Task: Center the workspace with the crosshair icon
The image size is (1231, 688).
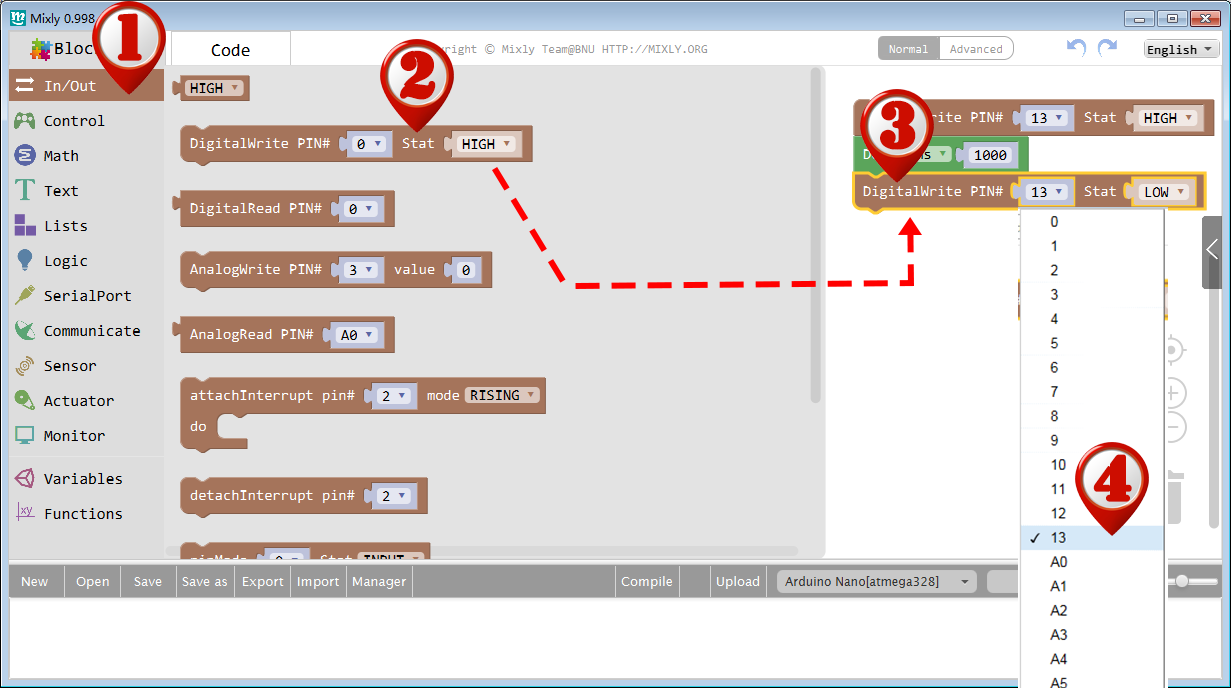Action: point(1172,351)
